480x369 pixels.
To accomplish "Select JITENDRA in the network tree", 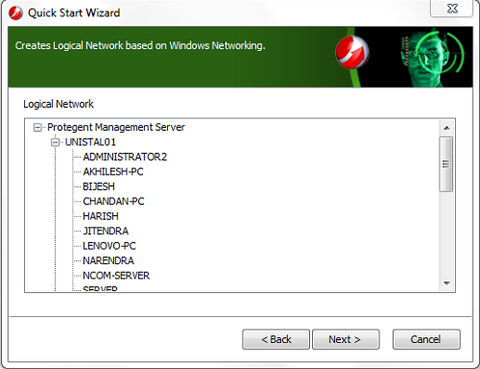I will [x=106, y=231].
